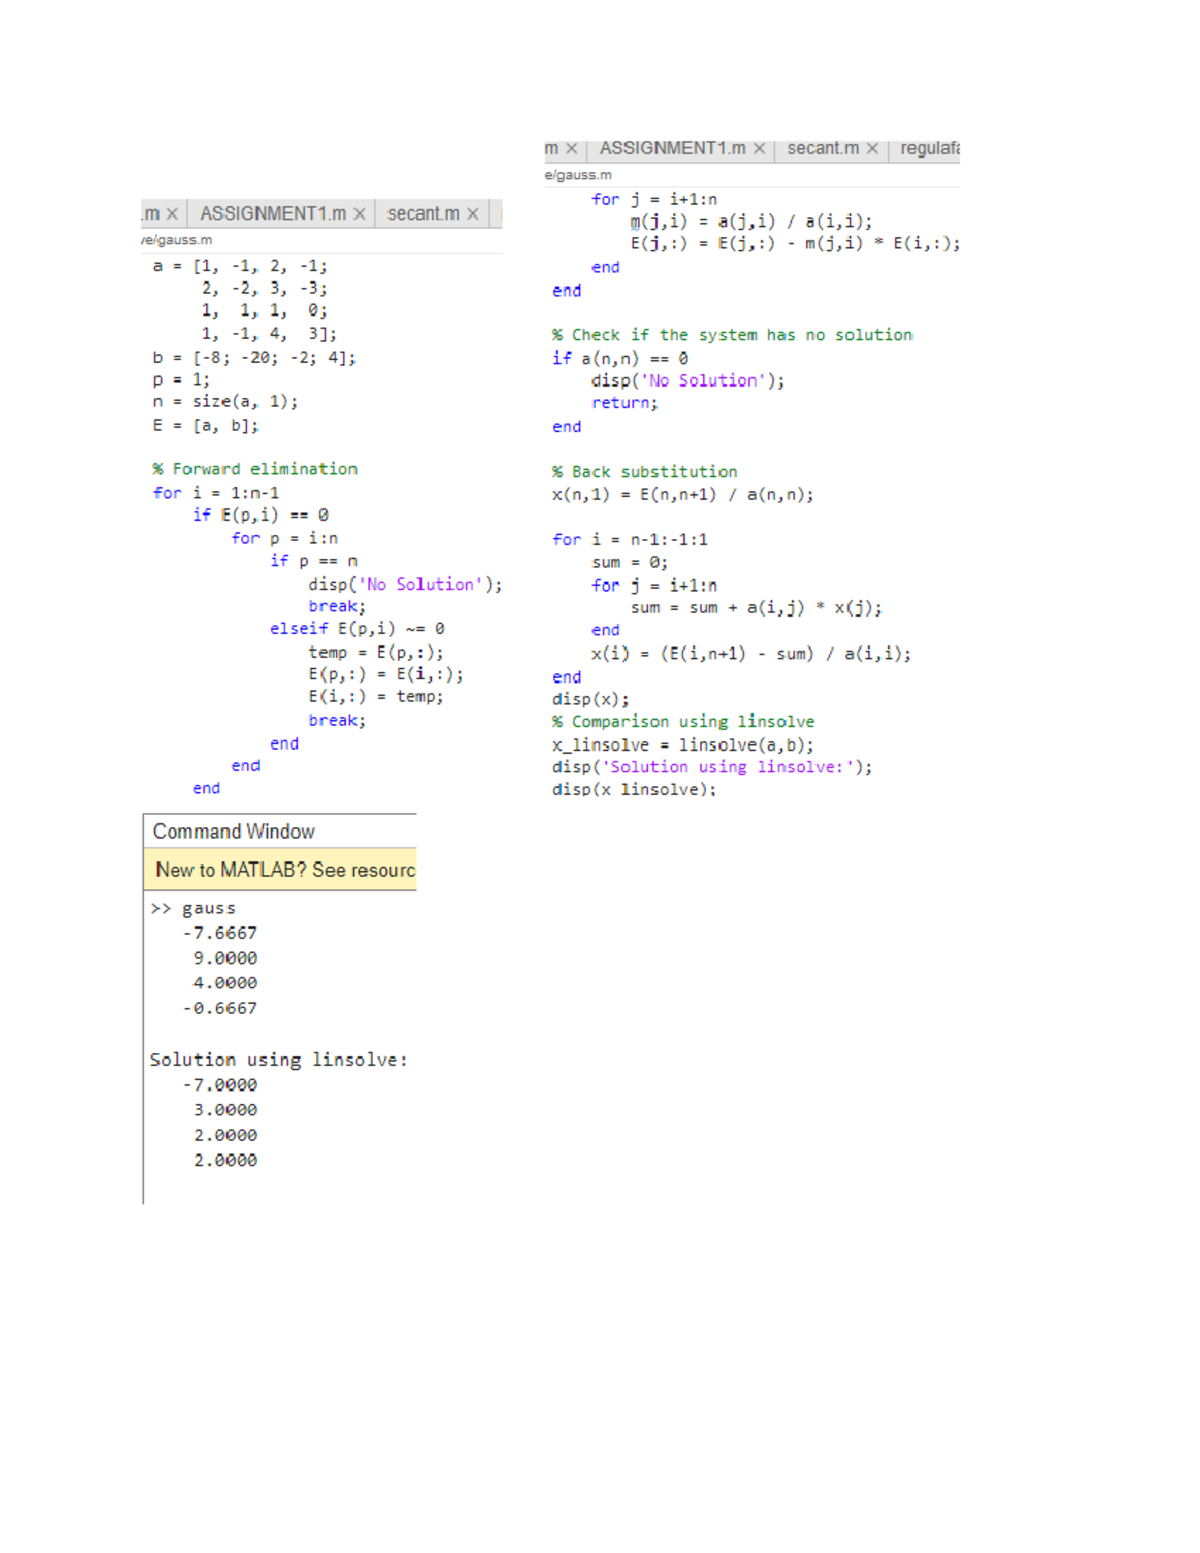
Task: Click line 'if p == n'
Action: (x=314, y=561)
